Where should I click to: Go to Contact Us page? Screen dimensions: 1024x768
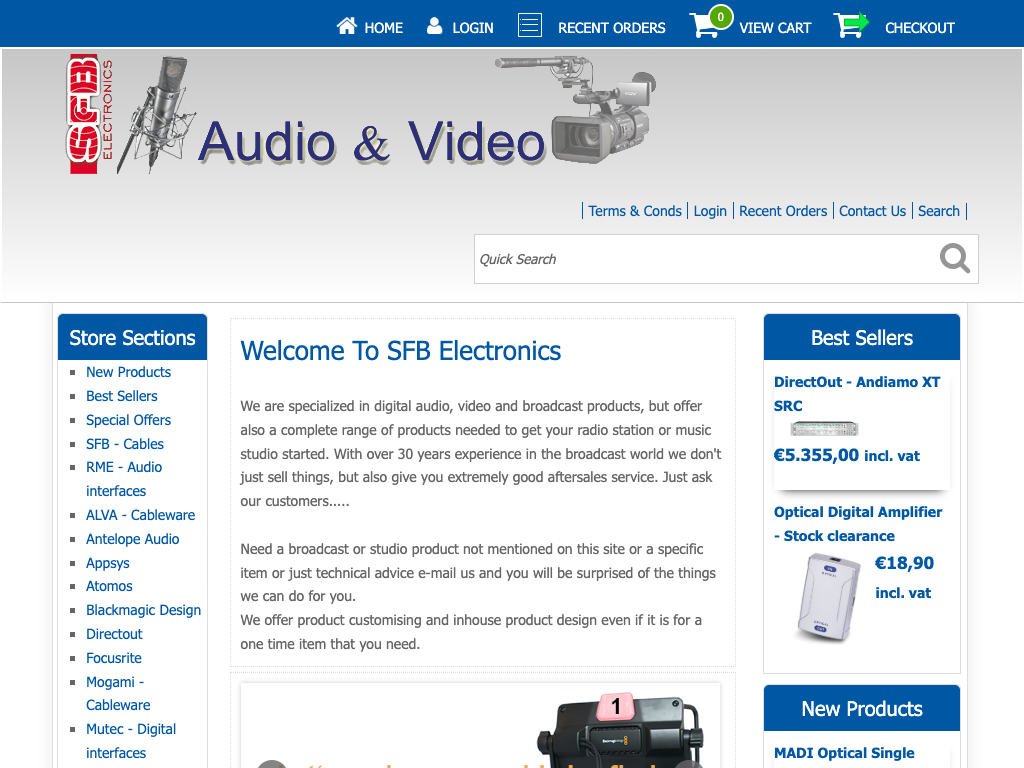click(872, 211)
